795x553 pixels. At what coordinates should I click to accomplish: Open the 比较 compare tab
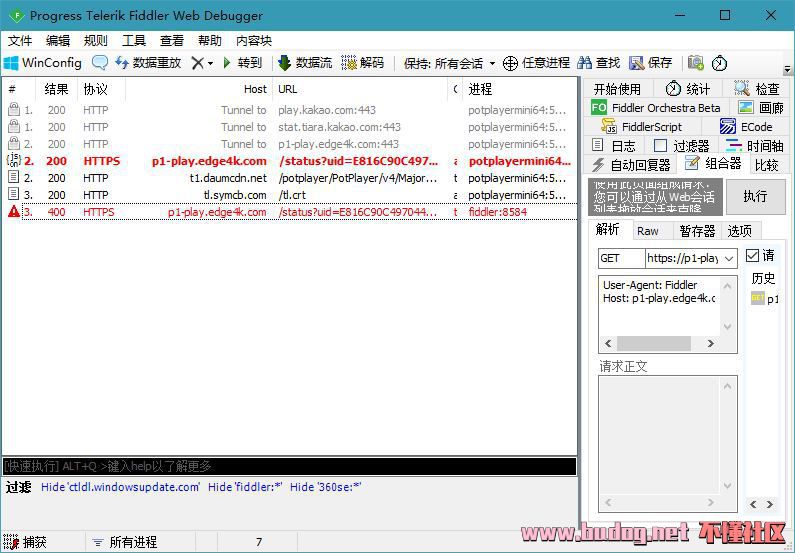[x=767, y=165]
